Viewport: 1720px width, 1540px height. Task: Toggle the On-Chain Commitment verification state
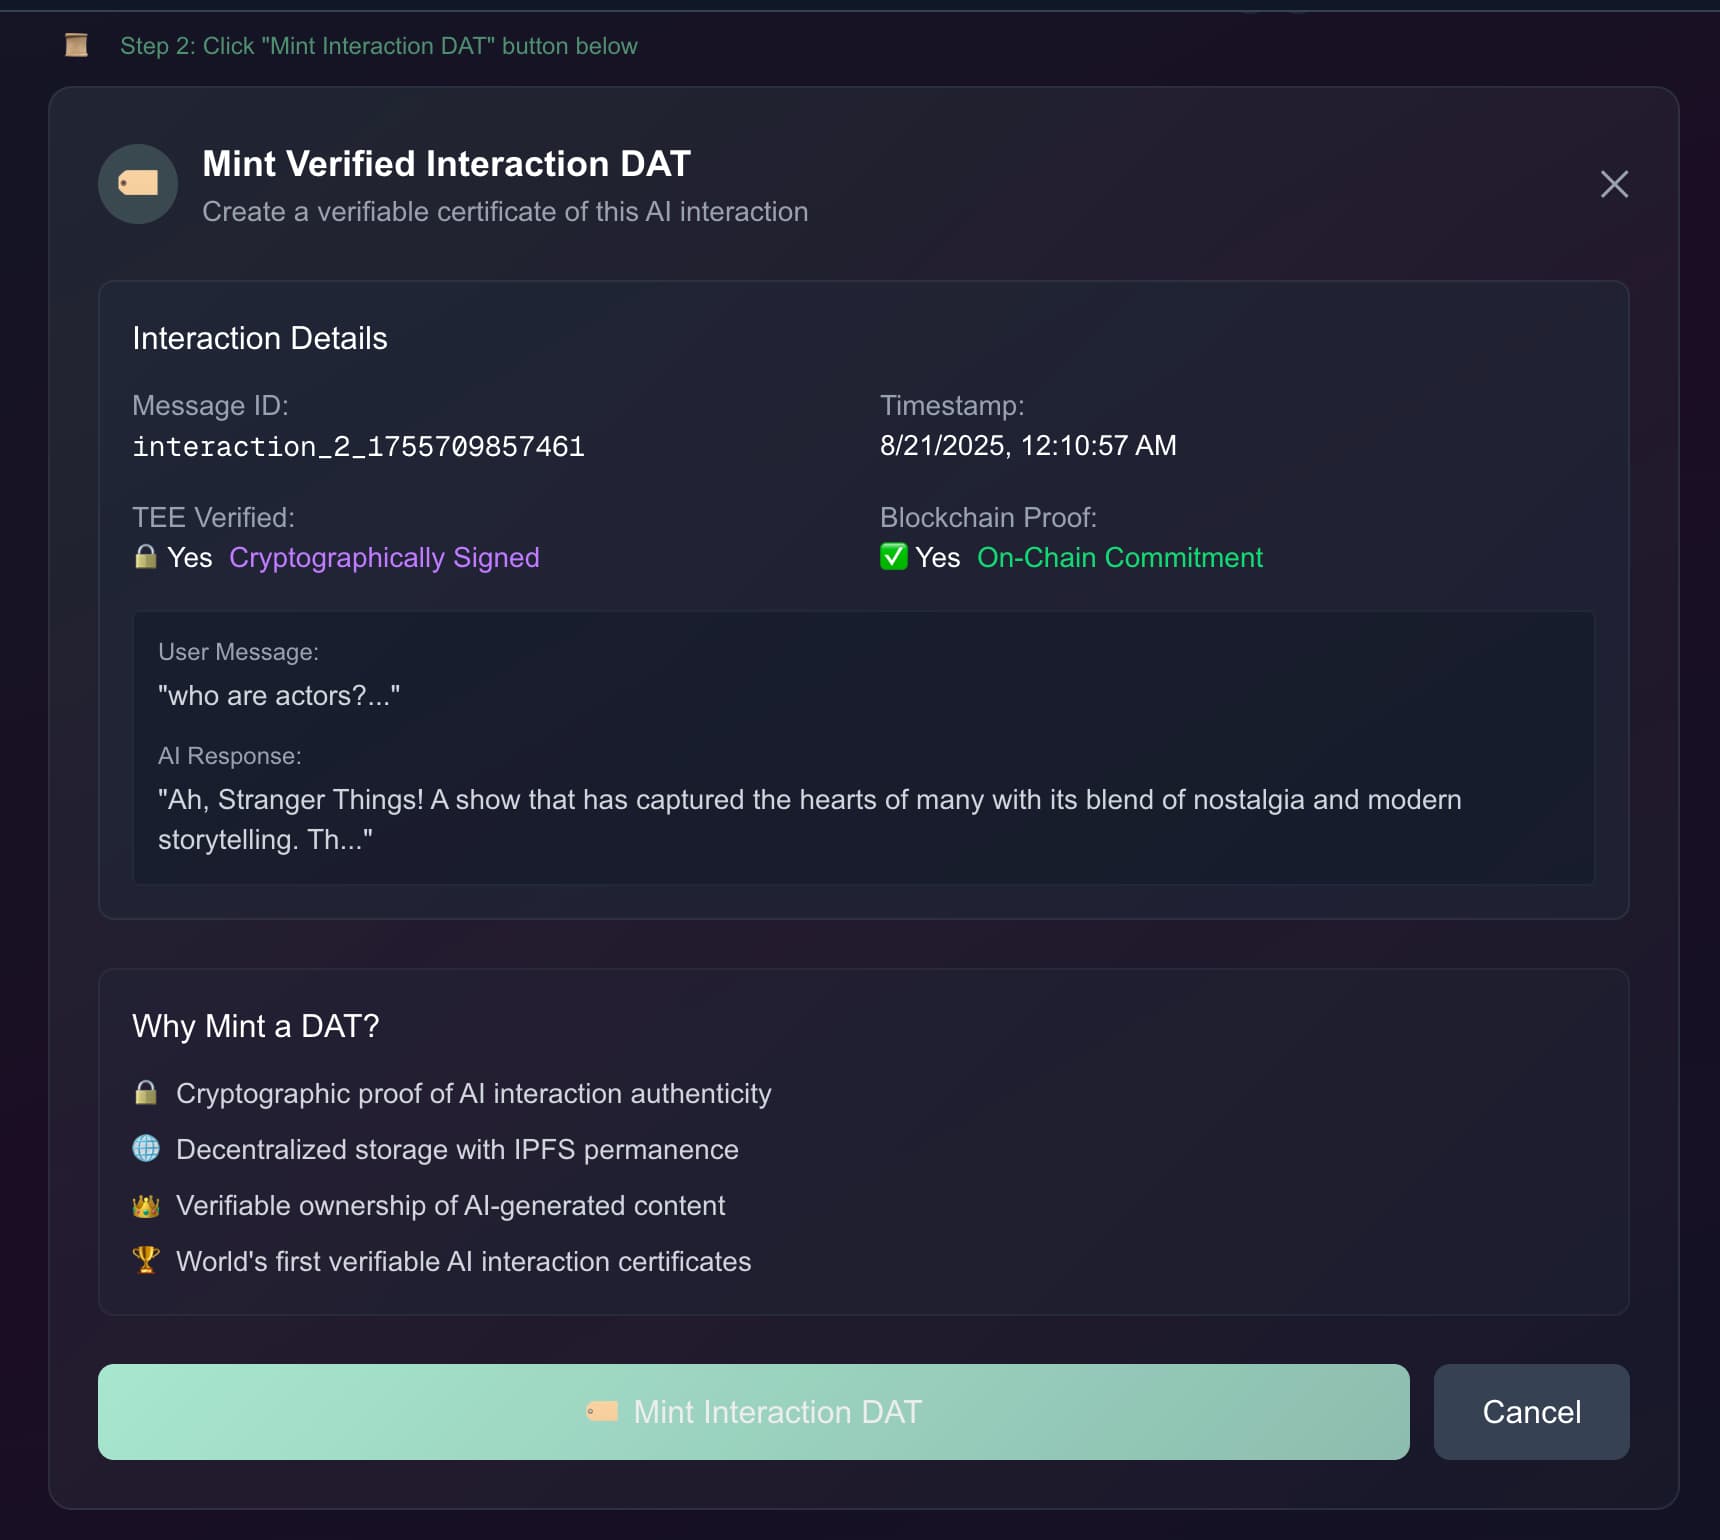pyautogui.click(x=936, y=557)
